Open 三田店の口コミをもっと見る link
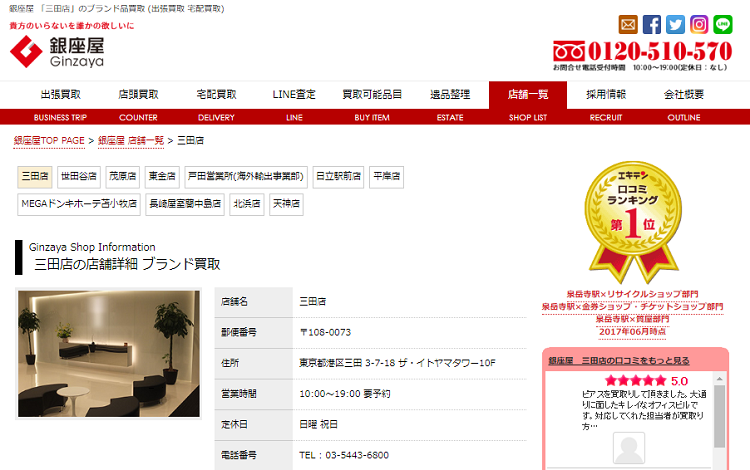Viewport: 750px width, 470px height. (x=619, y=361)
